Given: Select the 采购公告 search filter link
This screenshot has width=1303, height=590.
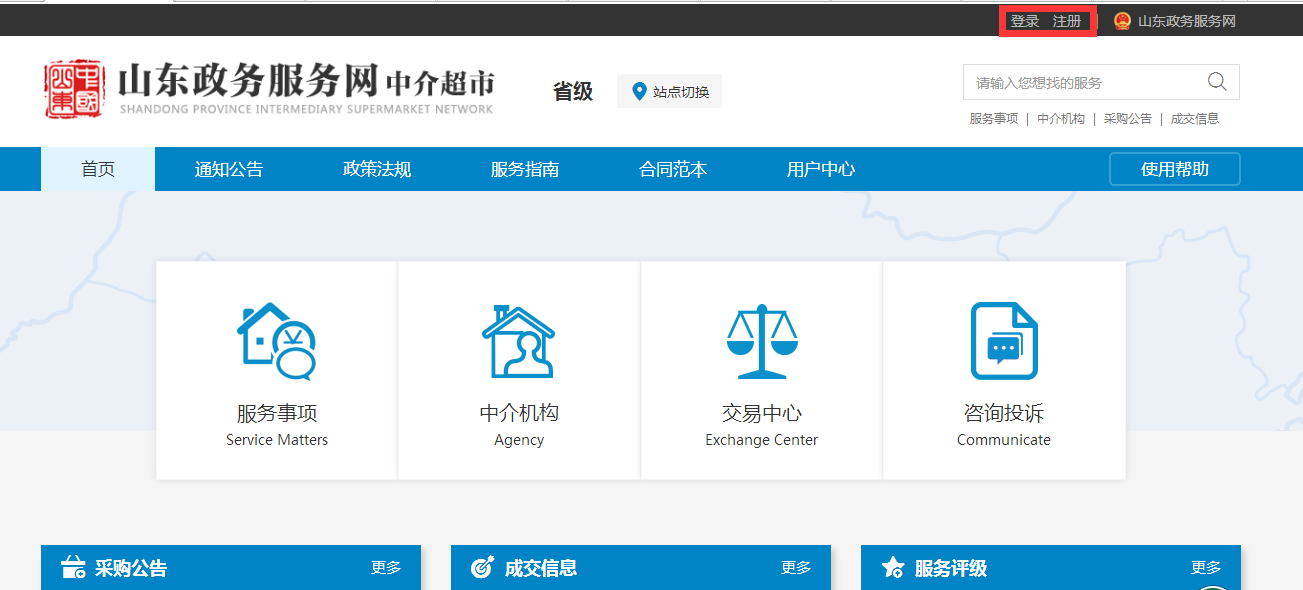Looking at the screenshot, I should [x=1128, y=118].
